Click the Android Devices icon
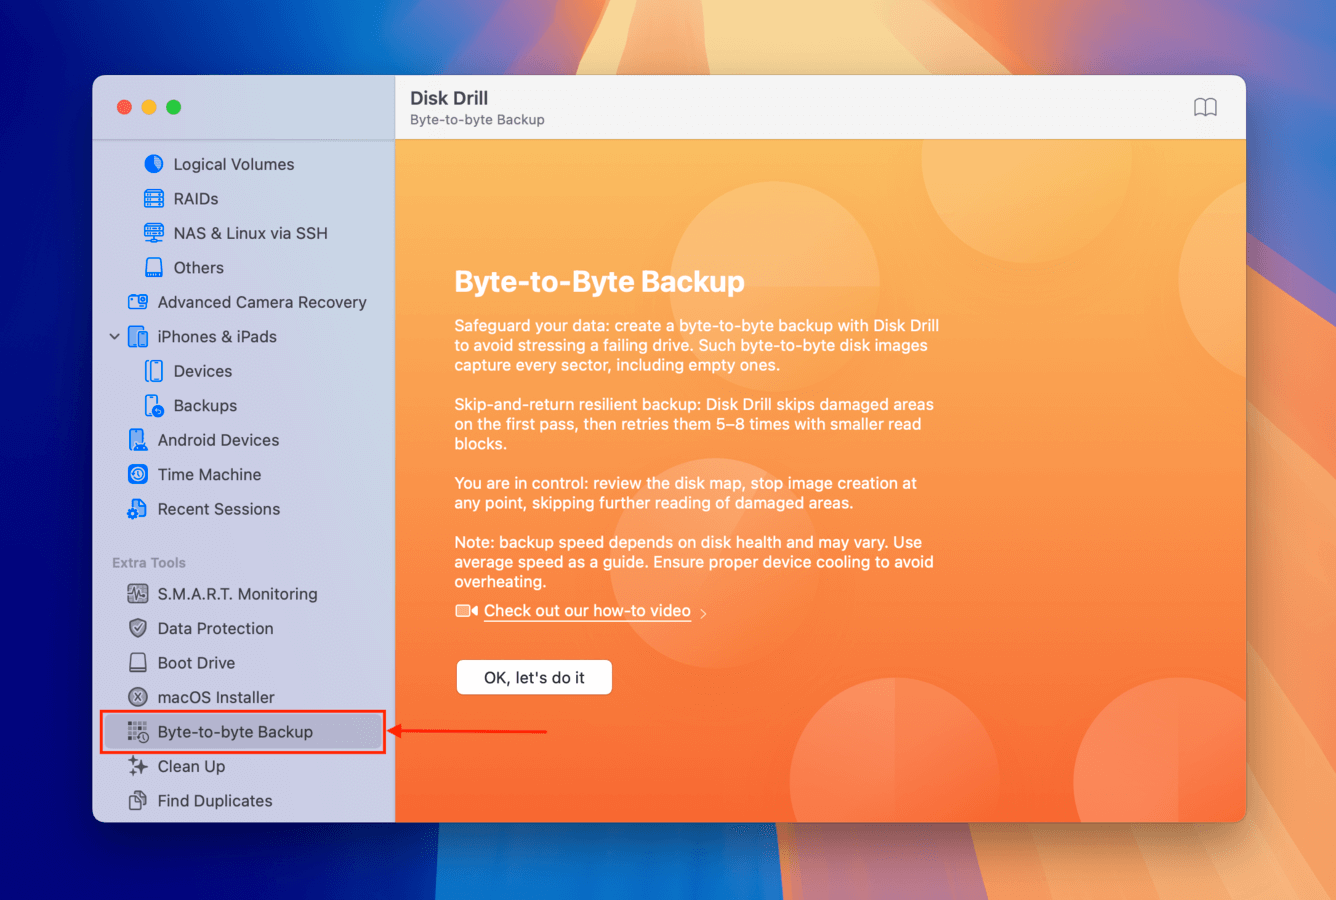This screenshot has height=900, width=1336. tap(138, 440)
